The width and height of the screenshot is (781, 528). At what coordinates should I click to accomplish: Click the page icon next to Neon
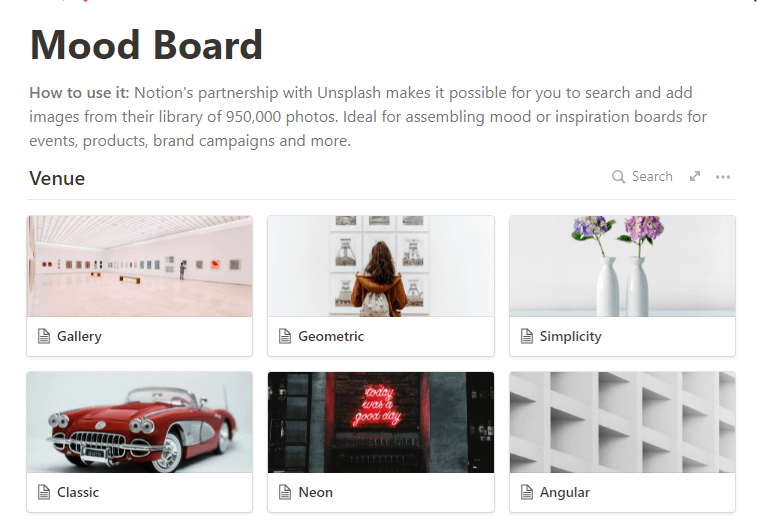coord(285,492)
